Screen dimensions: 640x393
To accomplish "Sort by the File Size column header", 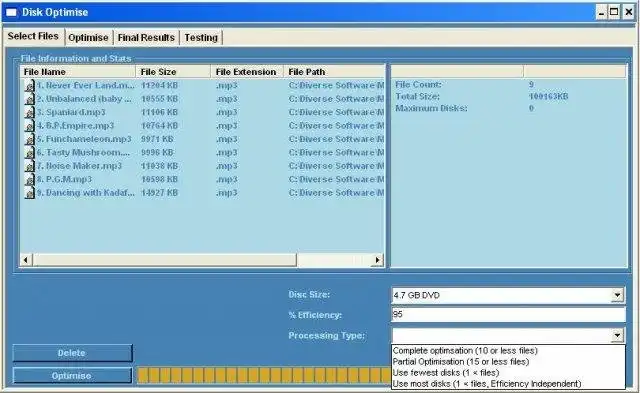I will [173, 72].
